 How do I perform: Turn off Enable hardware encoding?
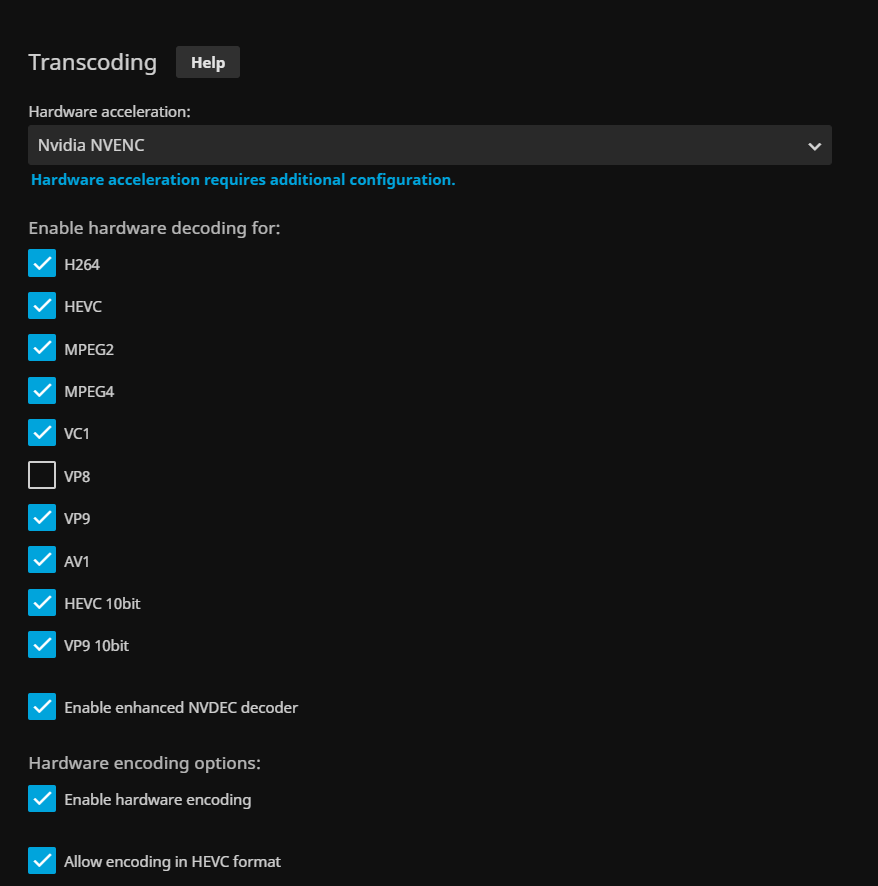click(x=42, y=799)
